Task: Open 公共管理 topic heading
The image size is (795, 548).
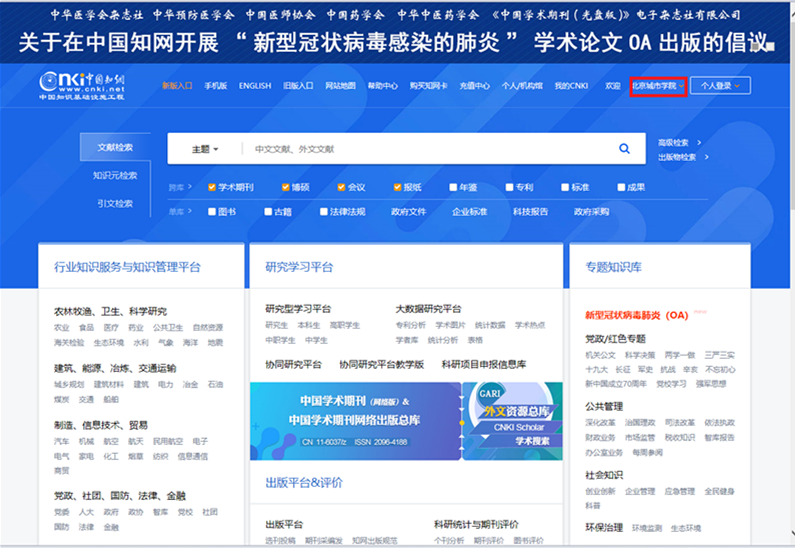Action: [604, 406]
